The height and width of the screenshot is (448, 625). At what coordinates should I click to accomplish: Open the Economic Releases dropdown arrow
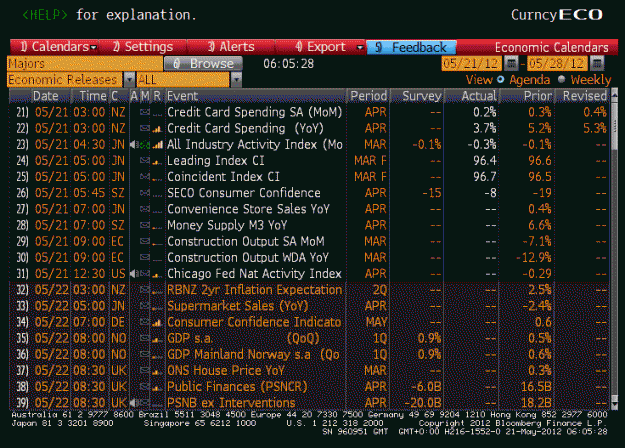pos(129,80)
